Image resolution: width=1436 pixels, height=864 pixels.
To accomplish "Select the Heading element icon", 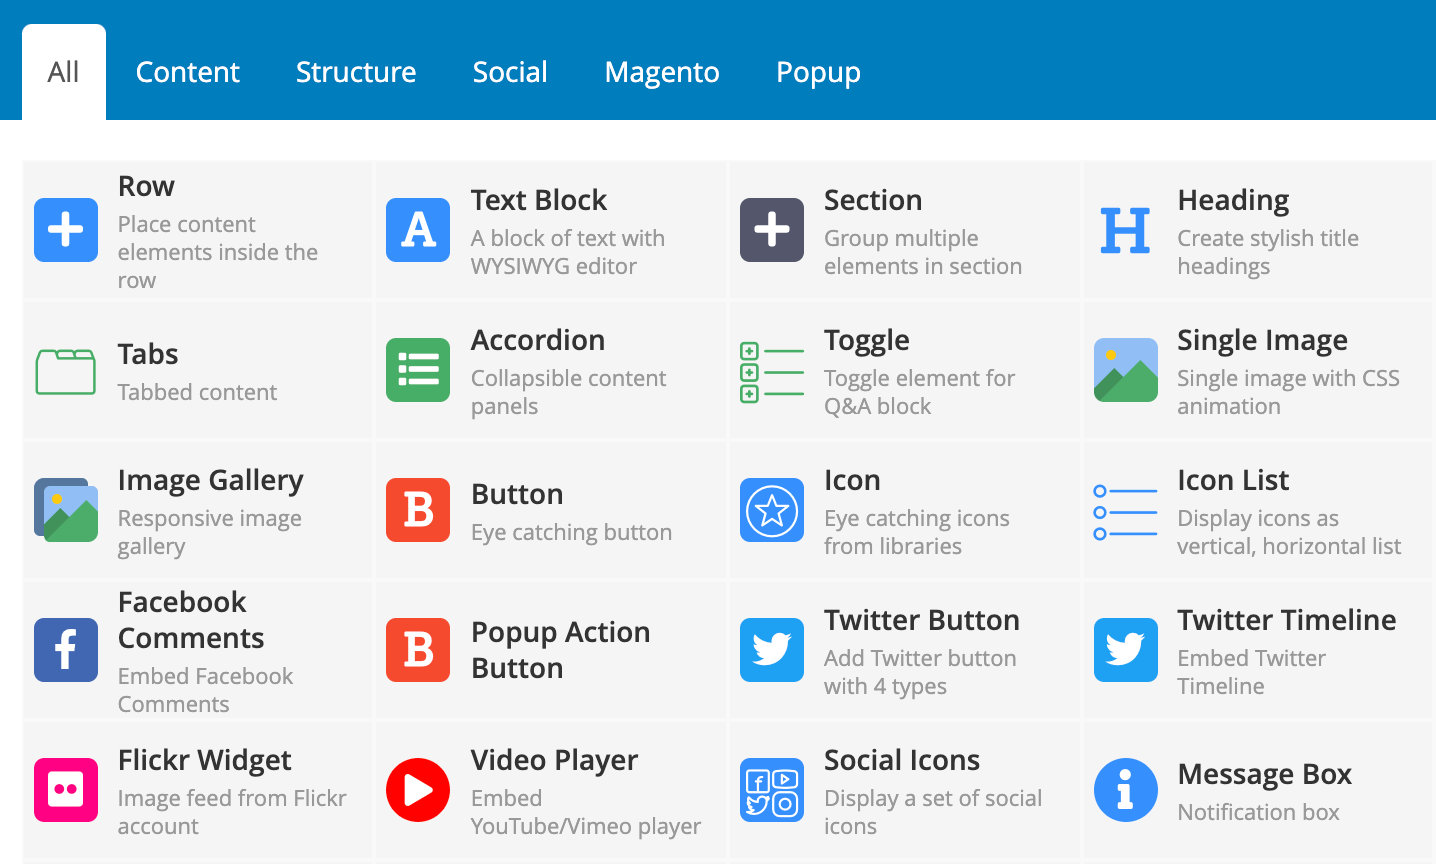I will pyautogui.click(x=1126, y=231).
